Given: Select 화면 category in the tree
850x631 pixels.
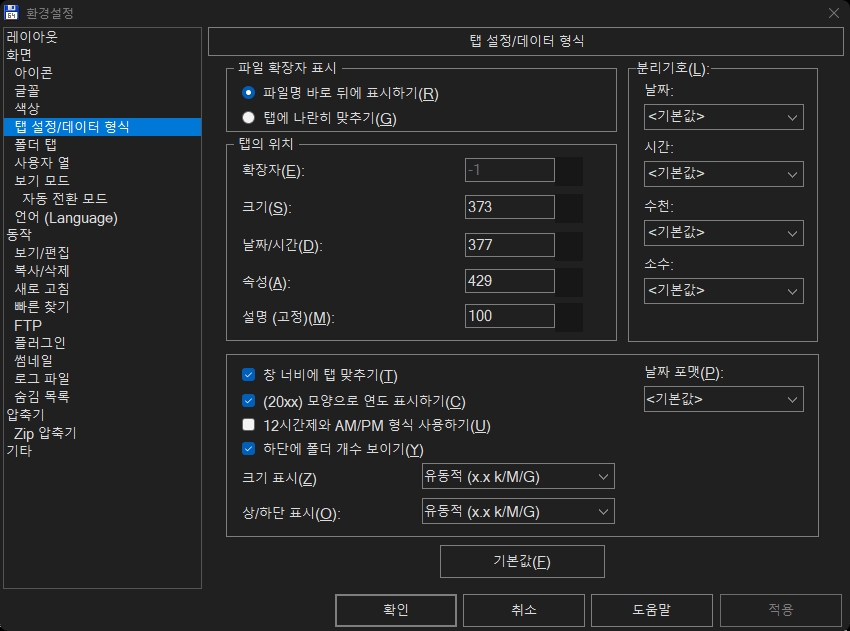Looking at the screenshot, I should click(x=19, y=55).
